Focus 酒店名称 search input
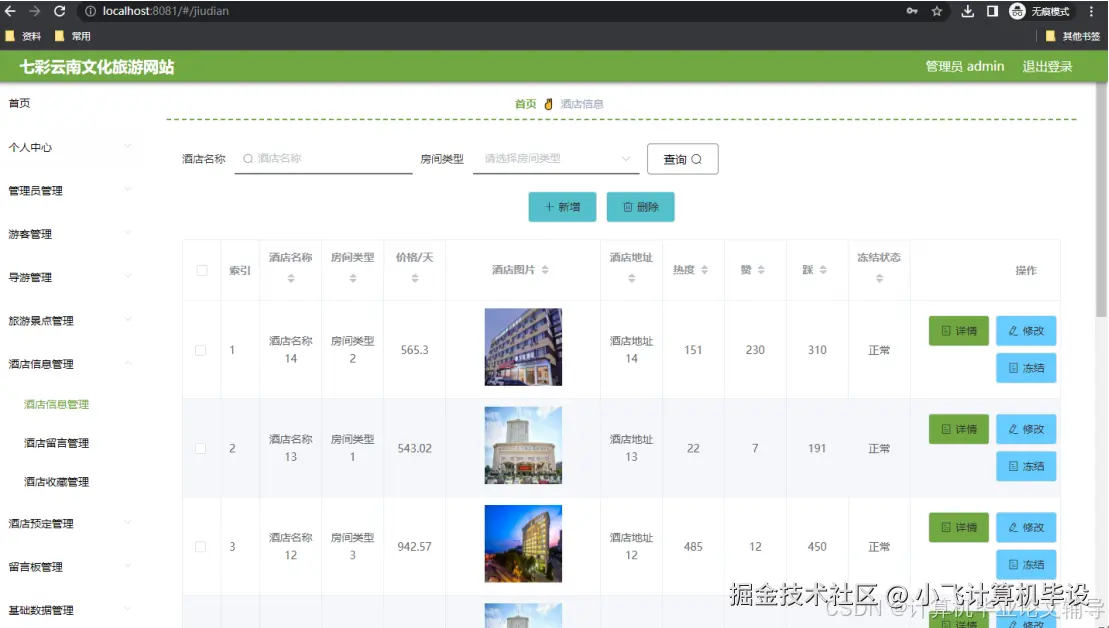1109x628 pixels. point(323,158)
